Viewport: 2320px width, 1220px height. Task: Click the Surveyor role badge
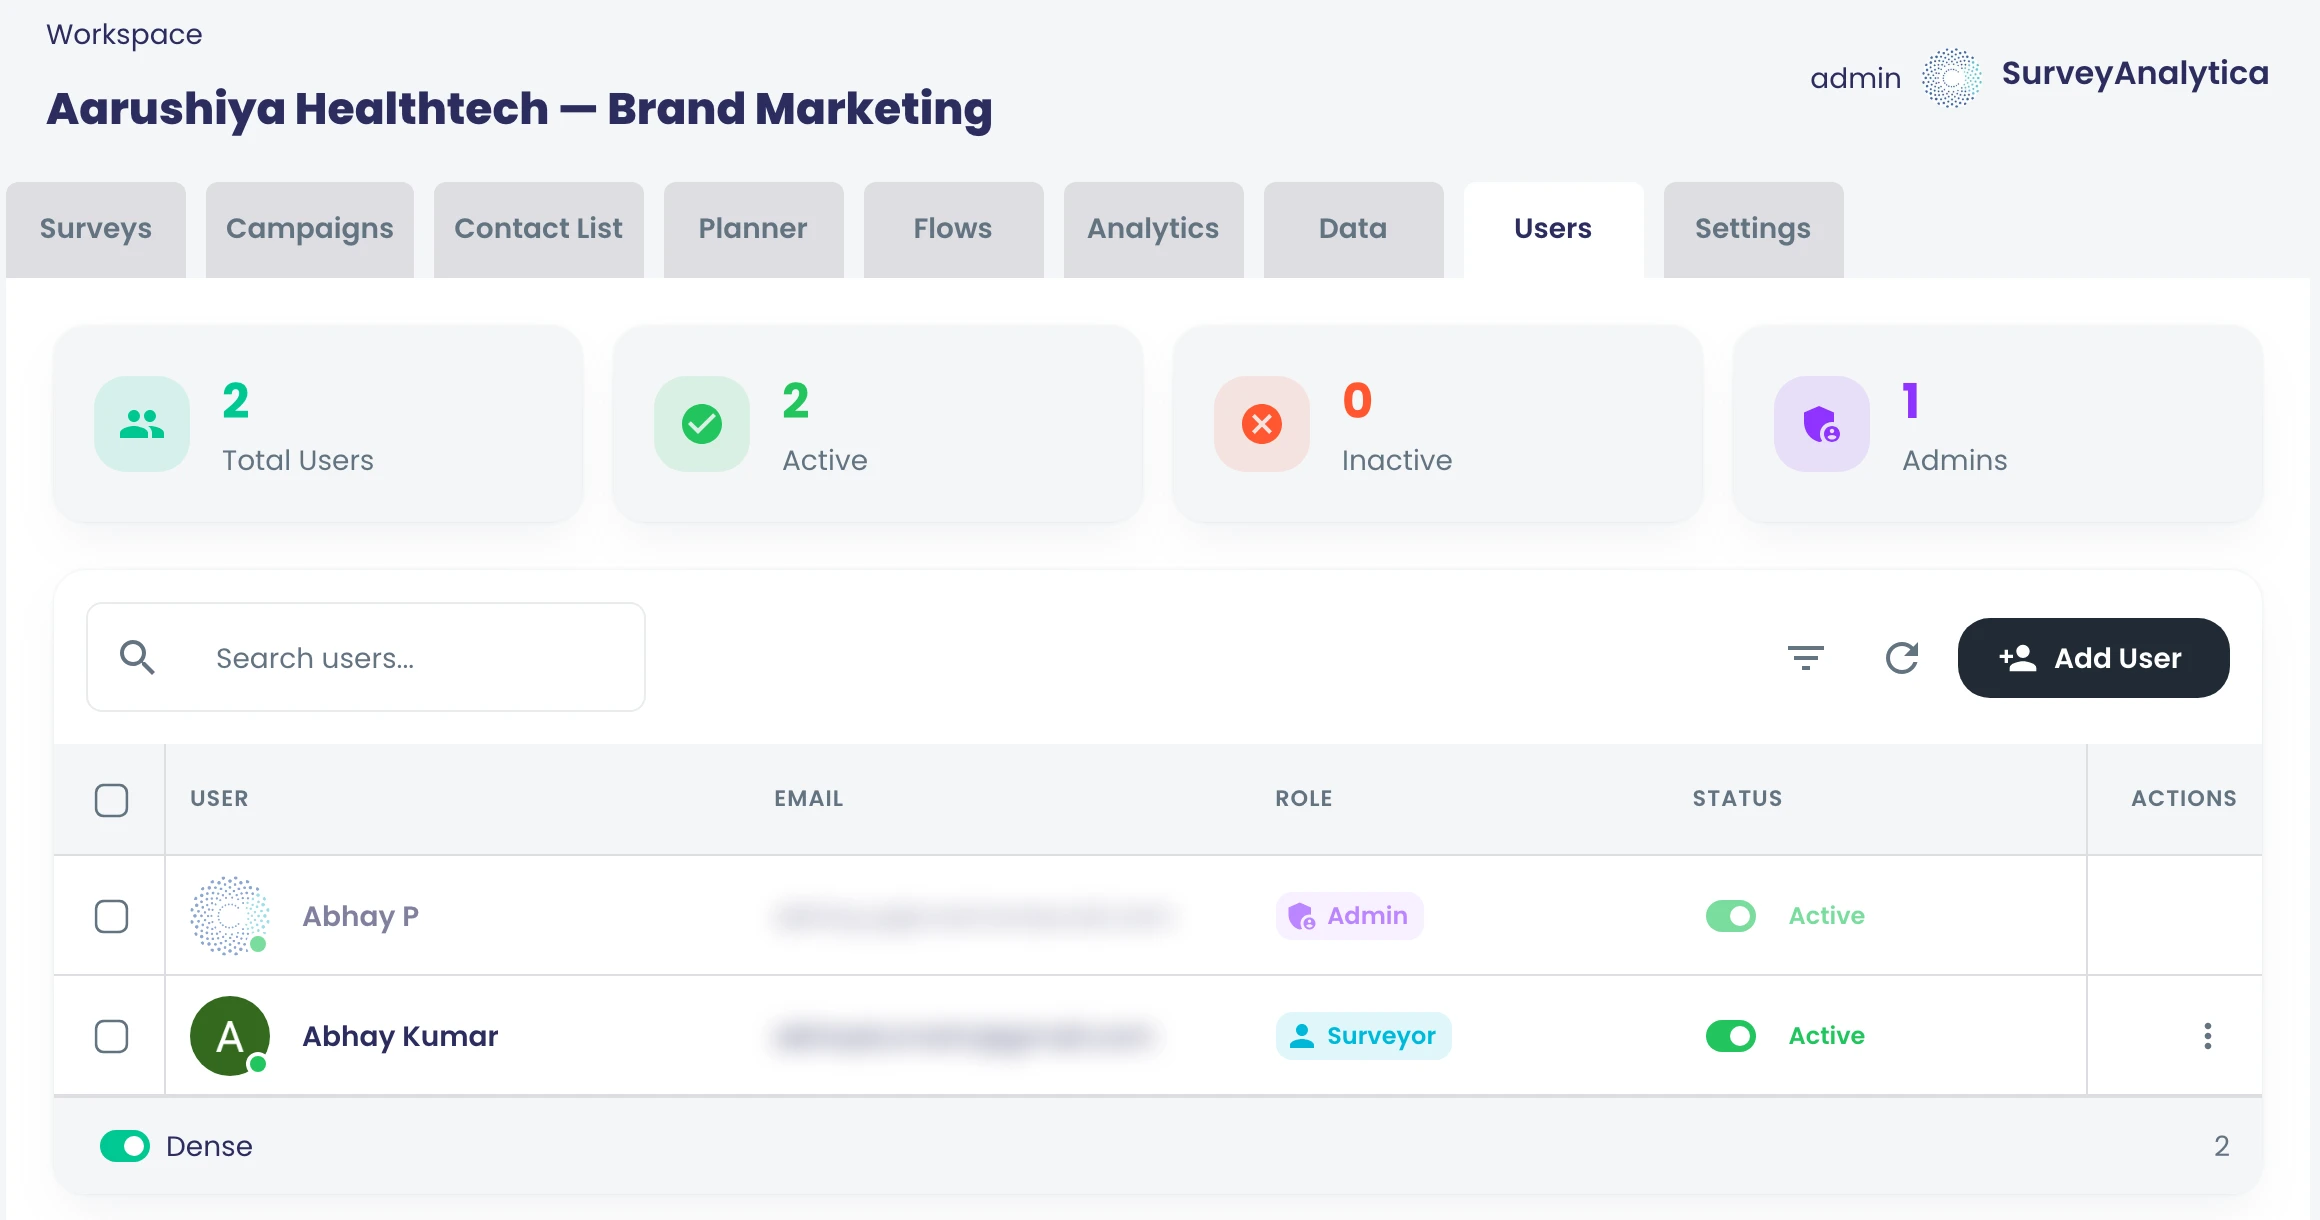pyautogui.click(x=1363, y=1036)
